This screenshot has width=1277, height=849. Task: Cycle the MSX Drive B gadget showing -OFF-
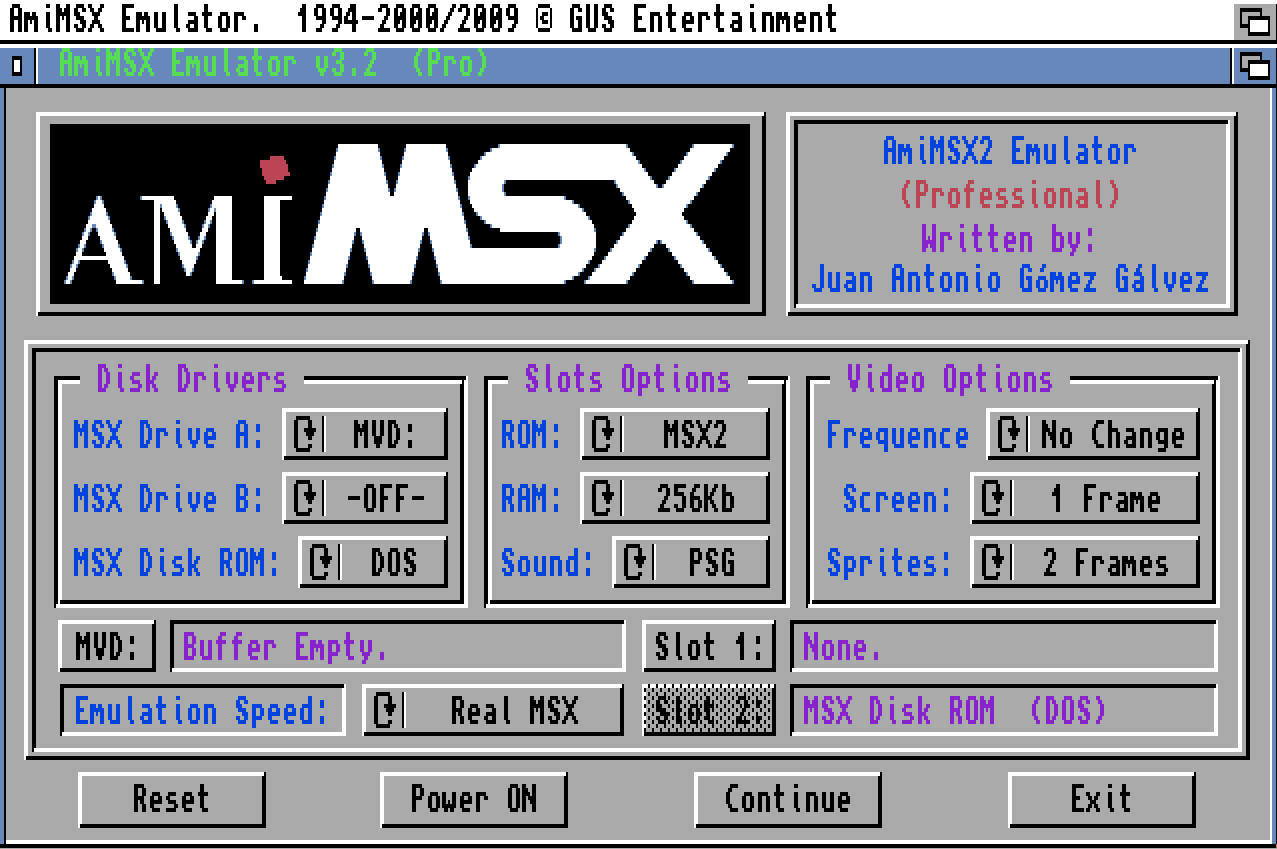[x=365, y=498]
